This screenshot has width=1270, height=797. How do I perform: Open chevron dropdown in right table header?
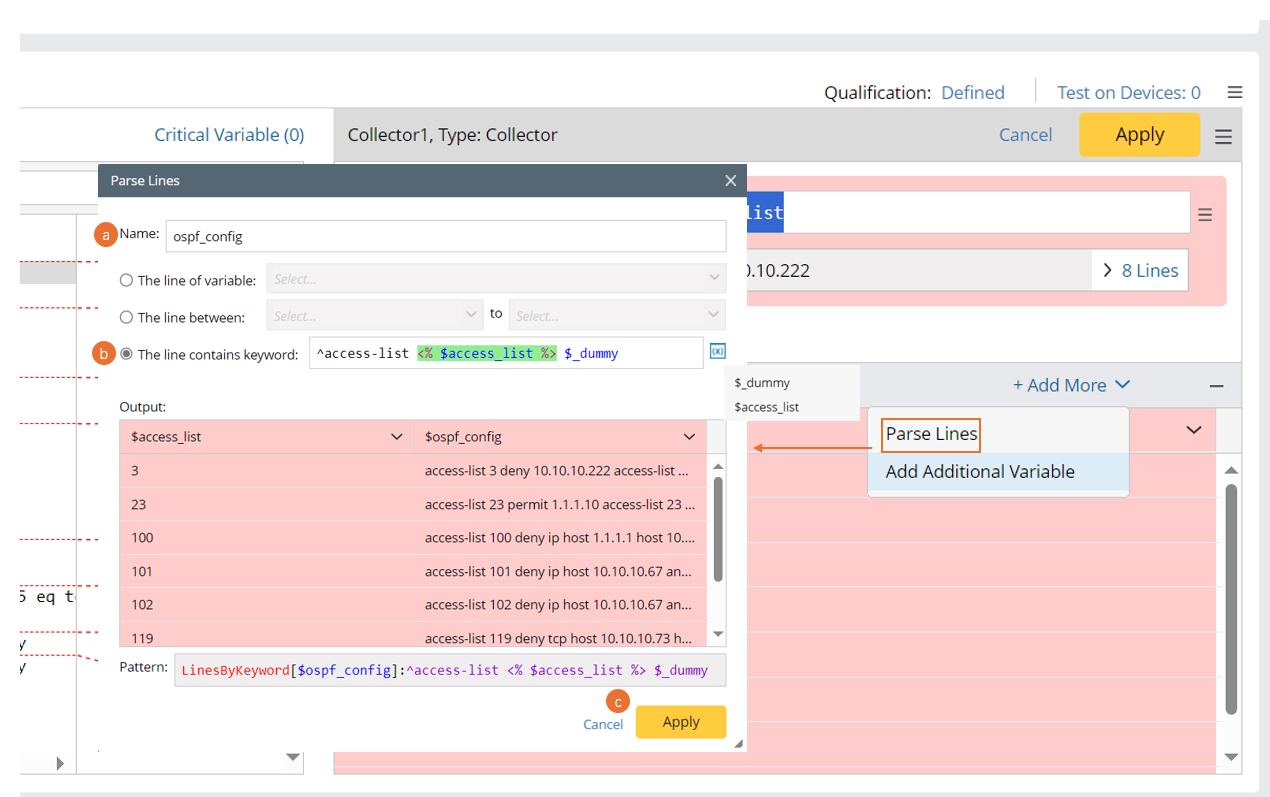pos(1194,430)
